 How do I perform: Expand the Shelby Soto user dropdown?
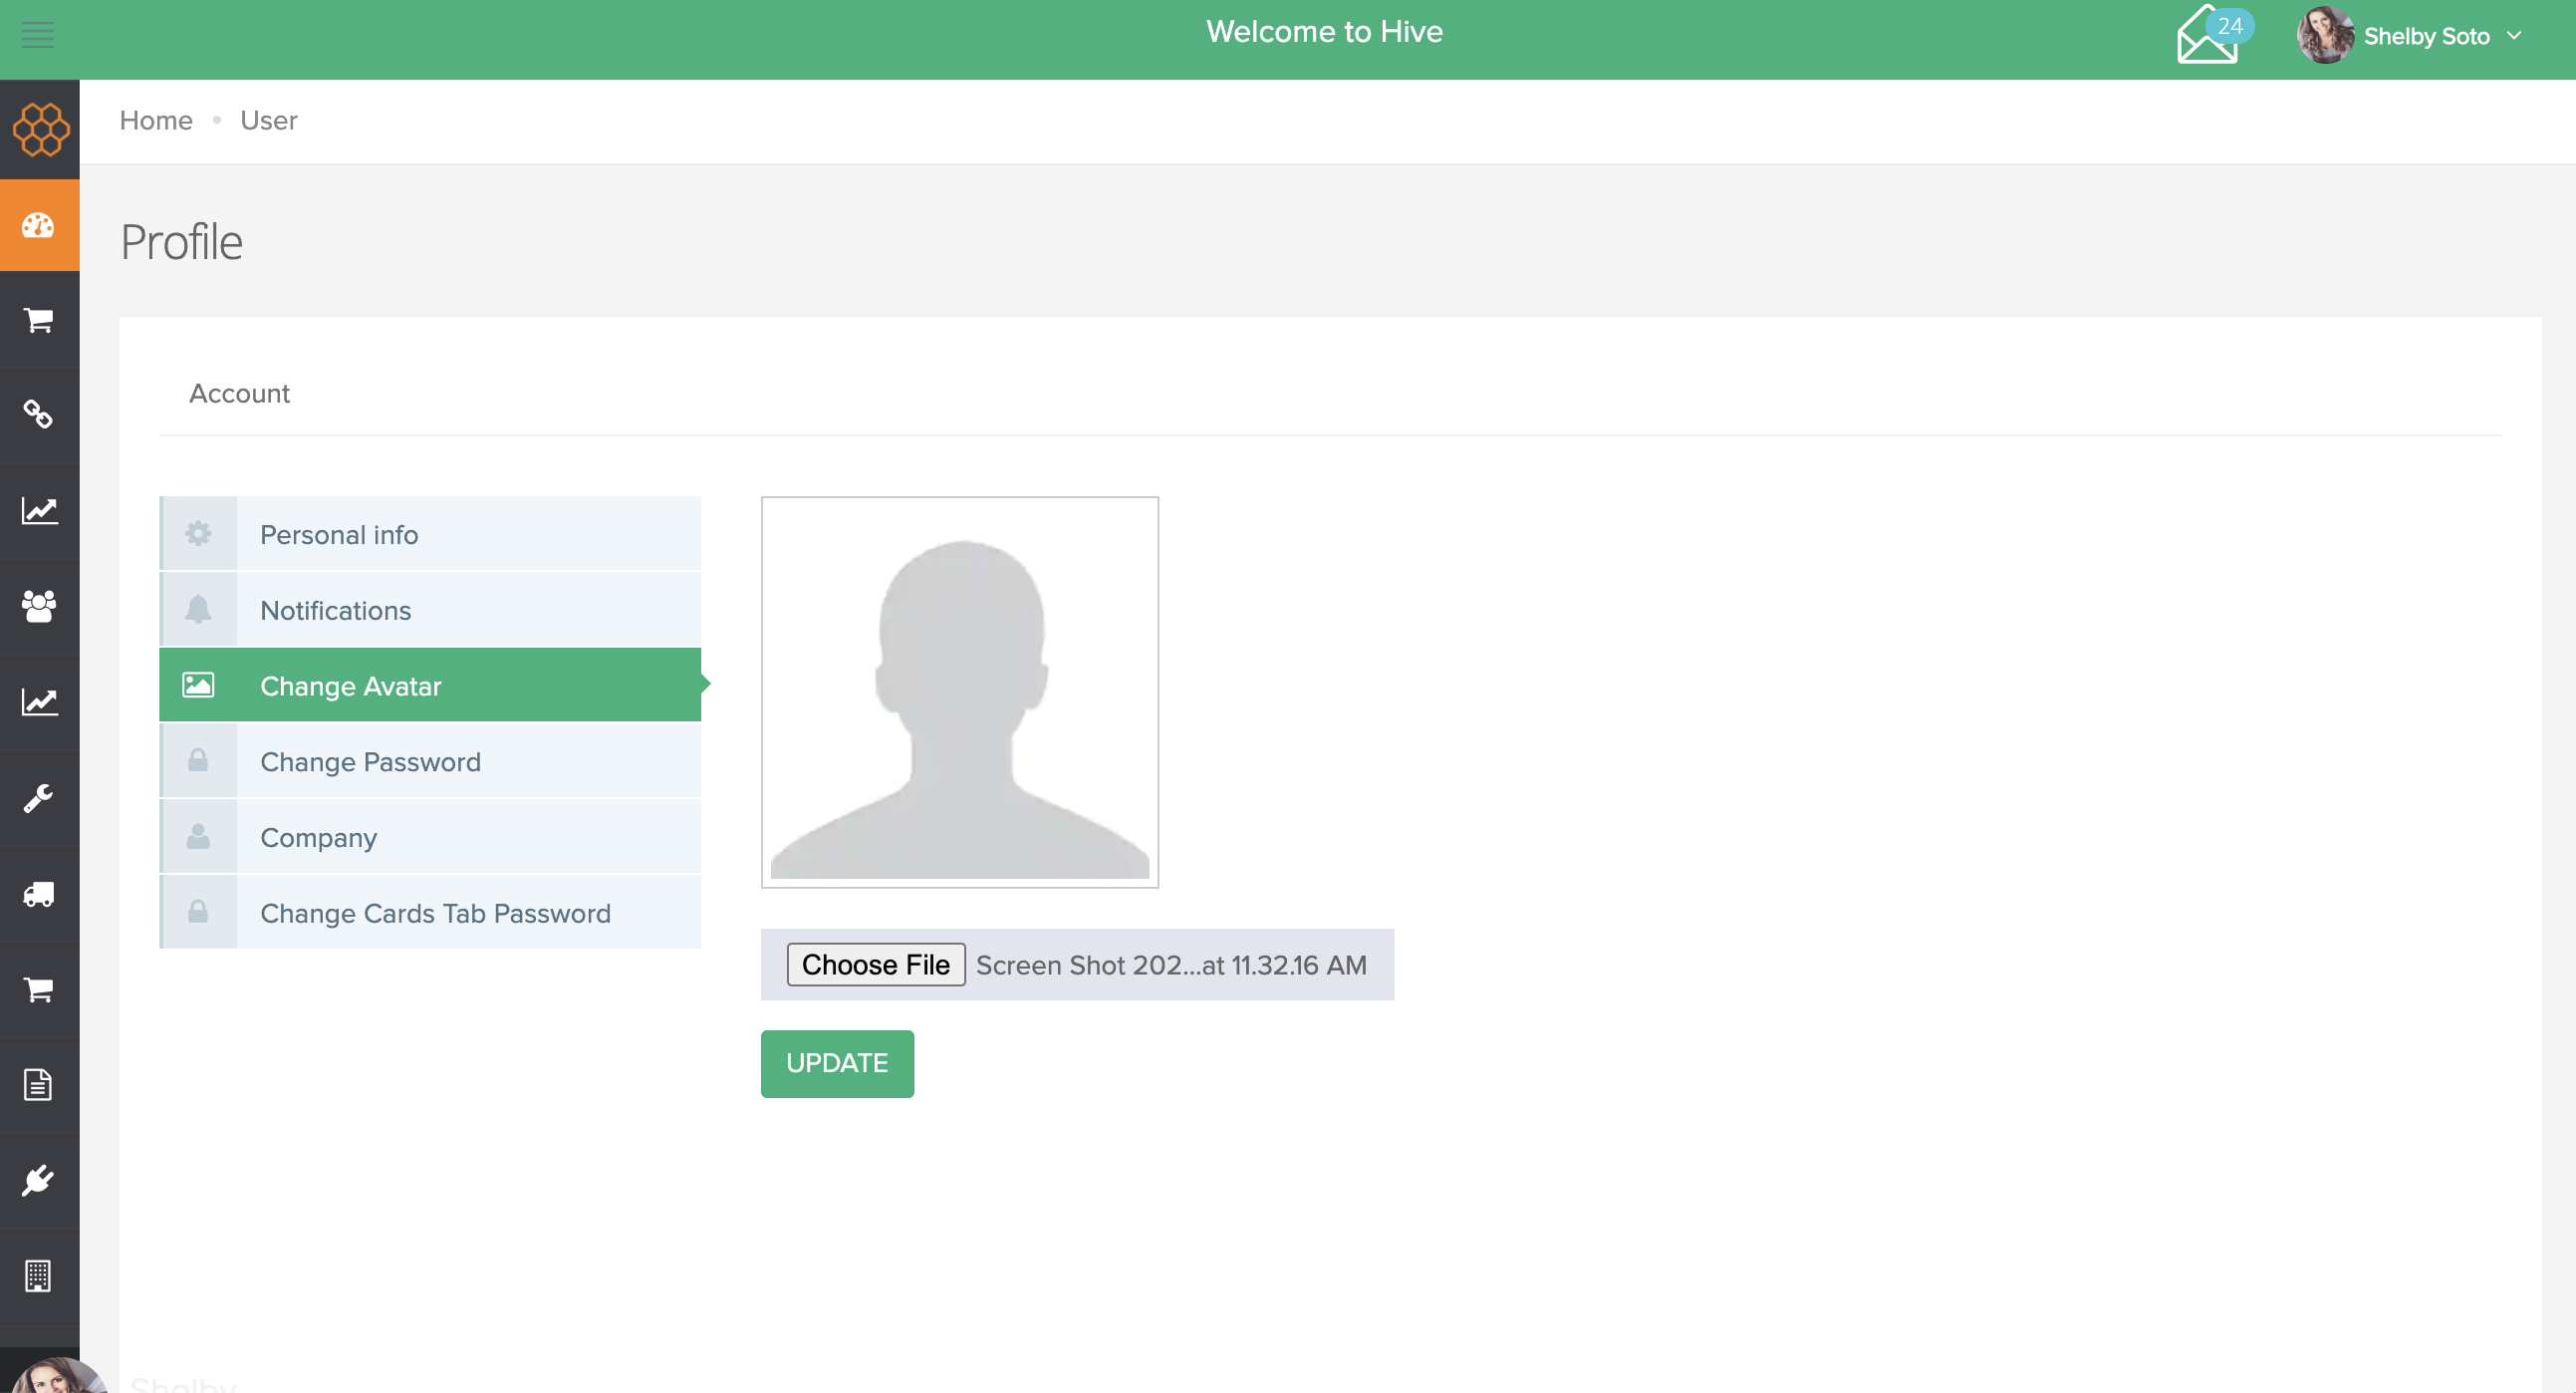pyautogui.click(x=2425, y=37)
